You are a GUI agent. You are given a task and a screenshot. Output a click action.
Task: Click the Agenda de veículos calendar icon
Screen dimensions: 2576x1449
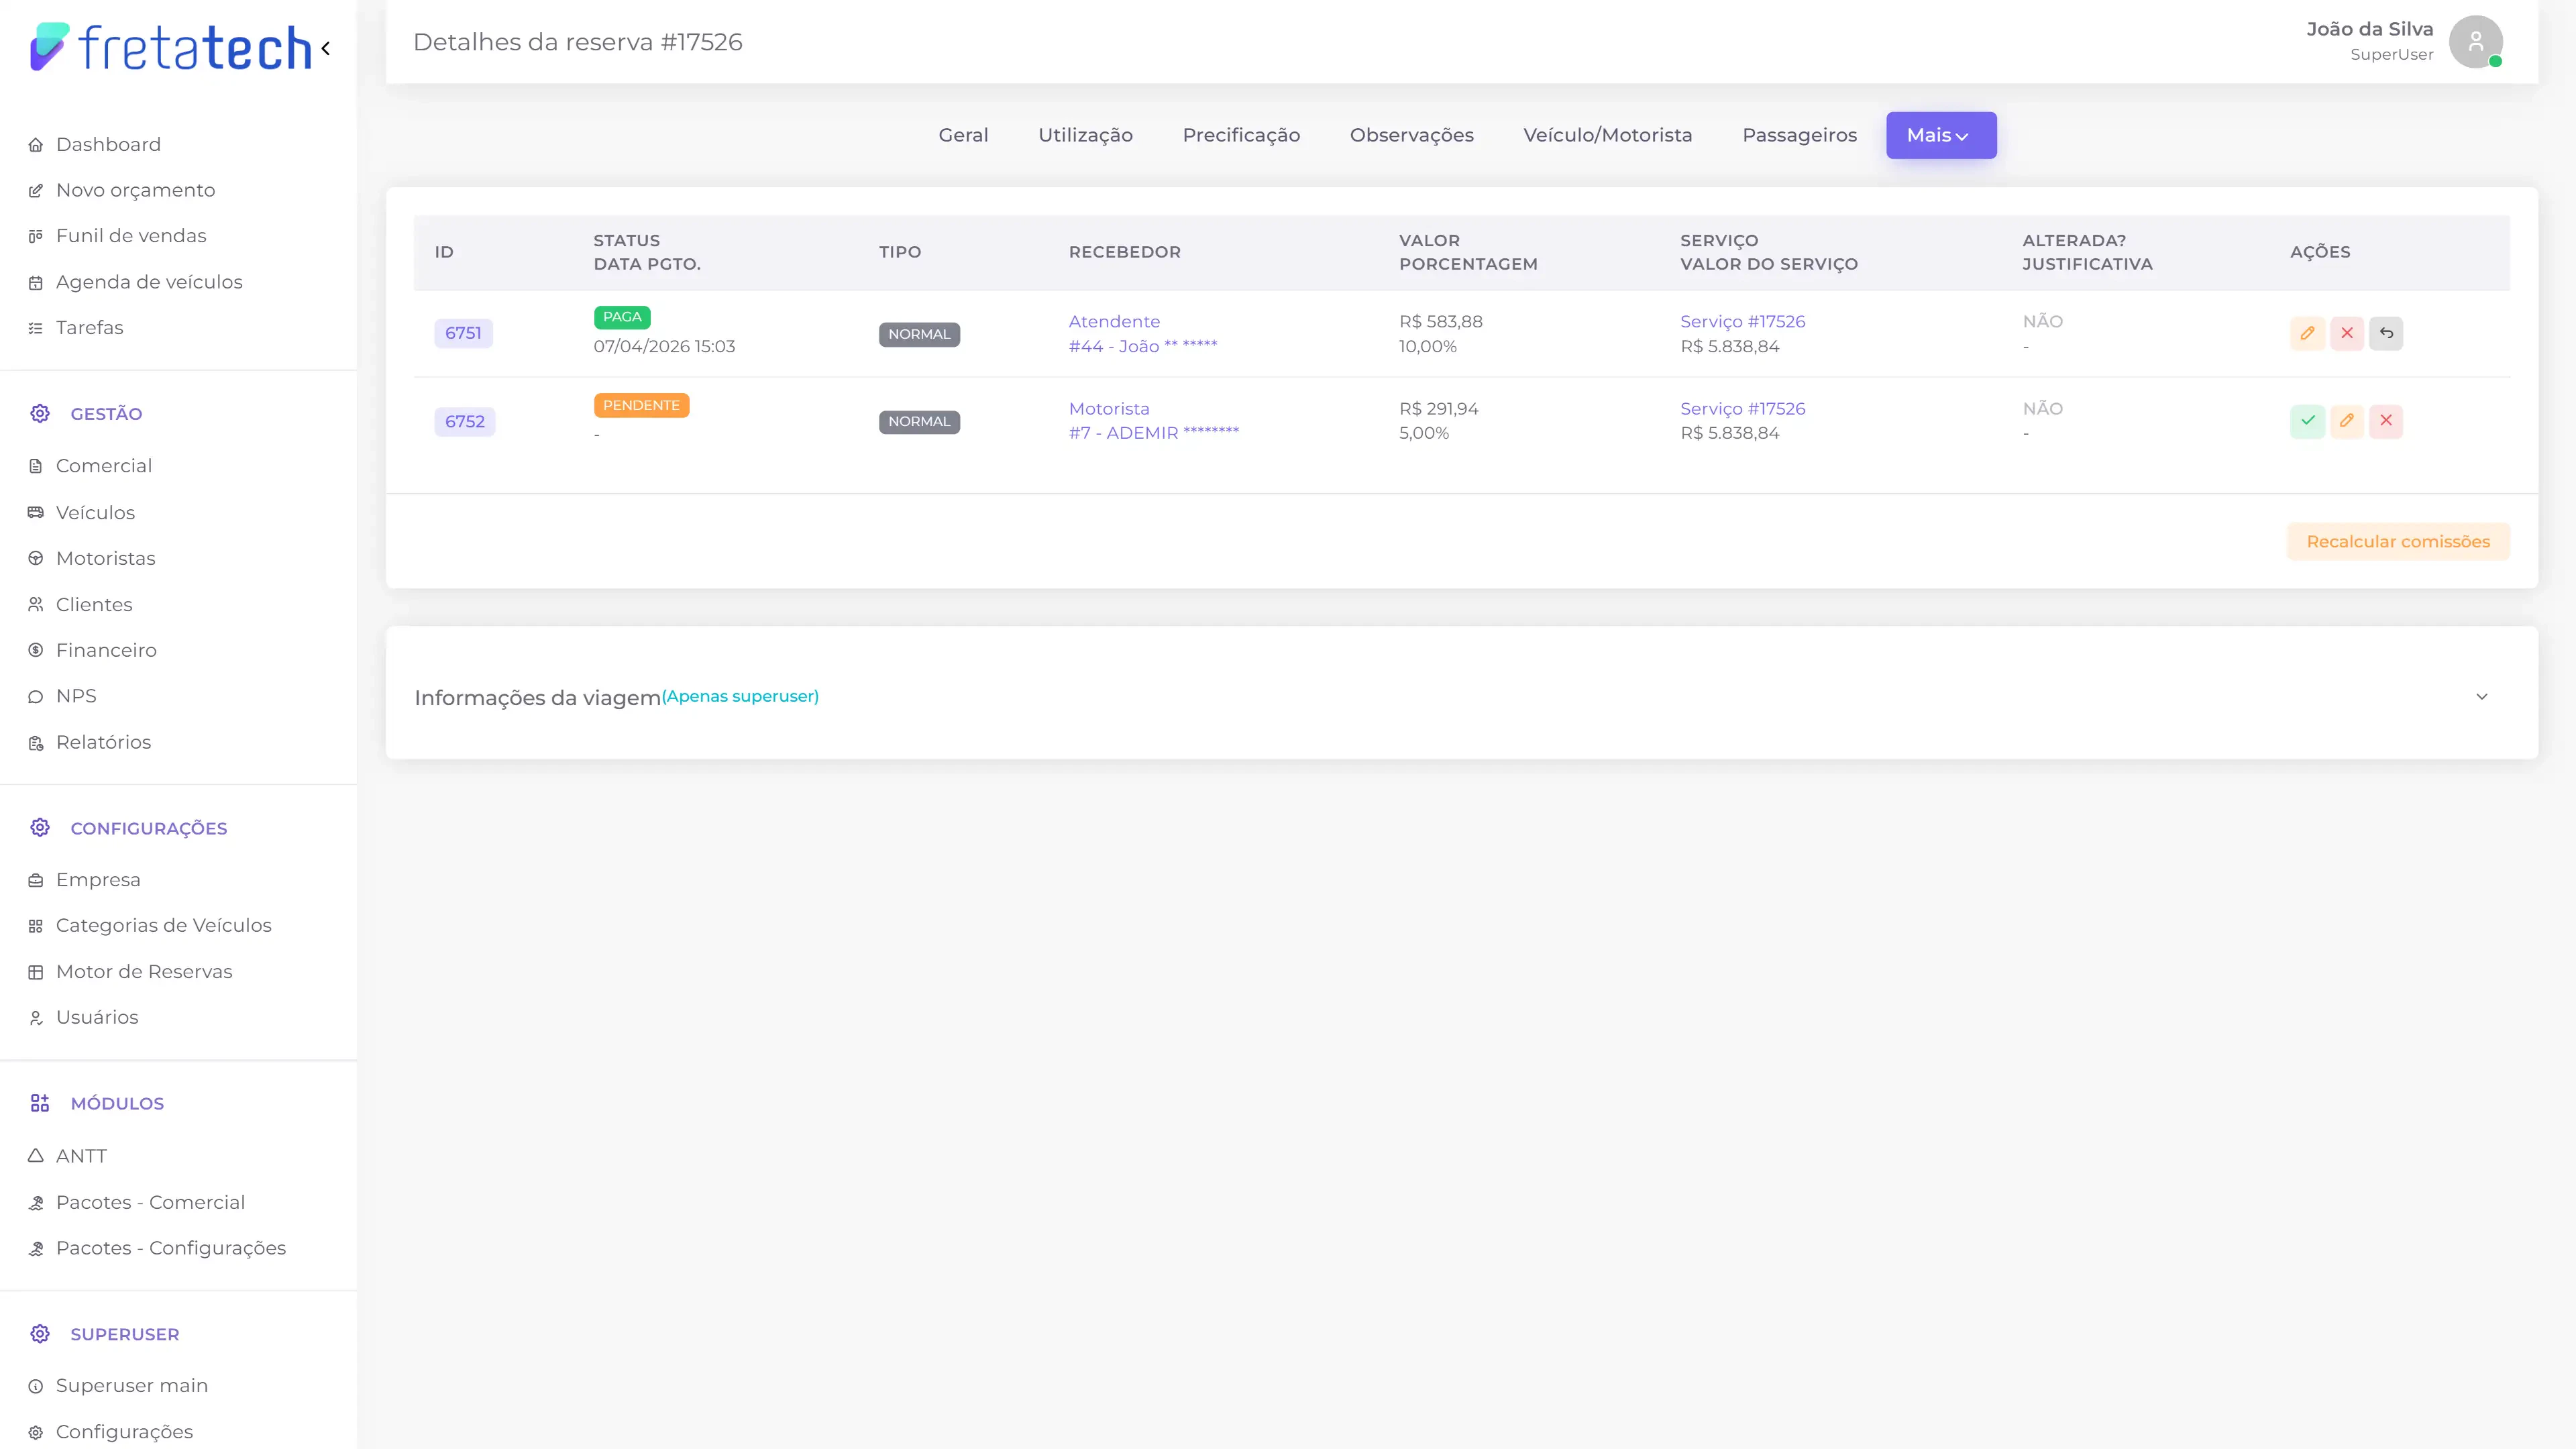[36, 283]
